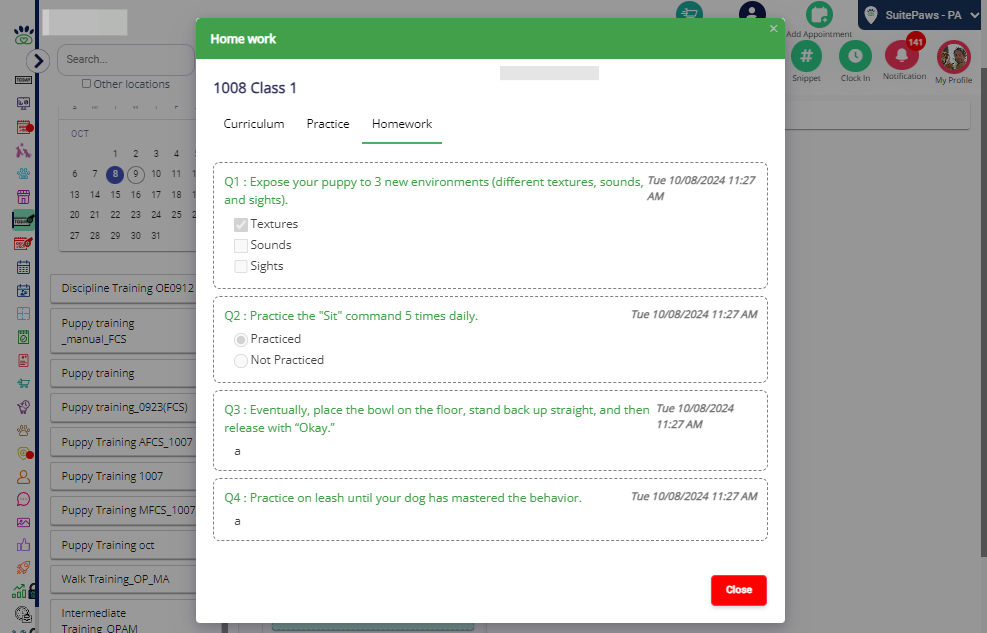The height and width of the screenshot is (633, 987).
Task: Click the Snippet hashtag icon
Action: pyautogui.click(x=806, y=57)
